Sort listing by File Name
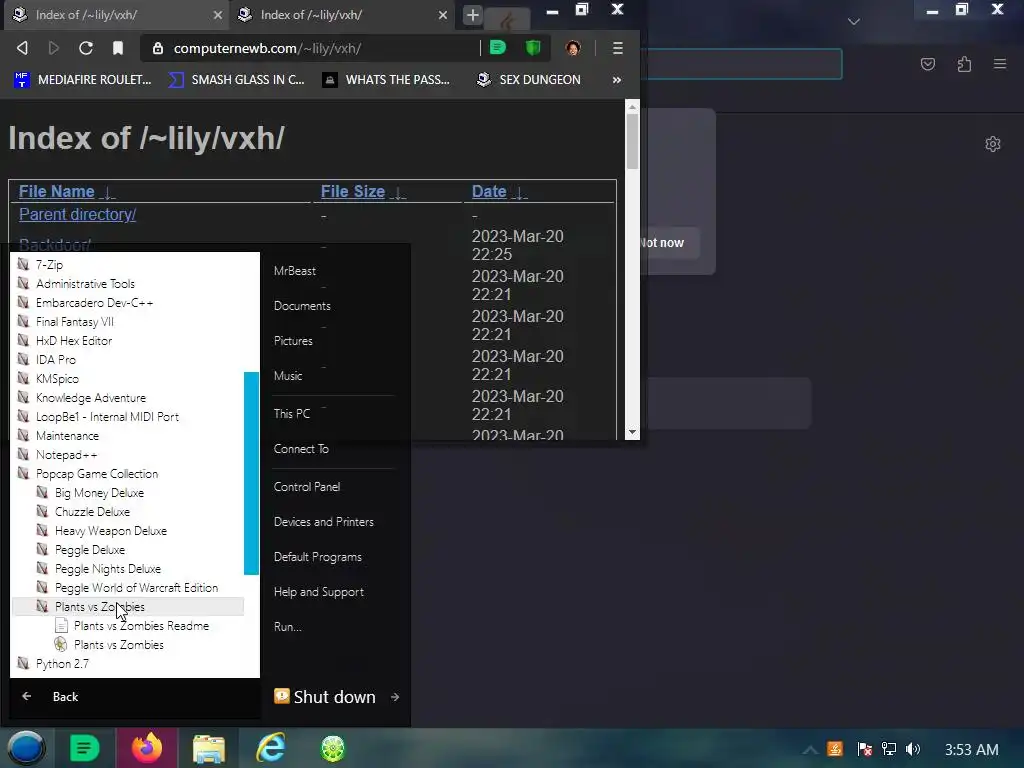The width and height of the screenshot is (1024, 768). (x=57, y=191)
